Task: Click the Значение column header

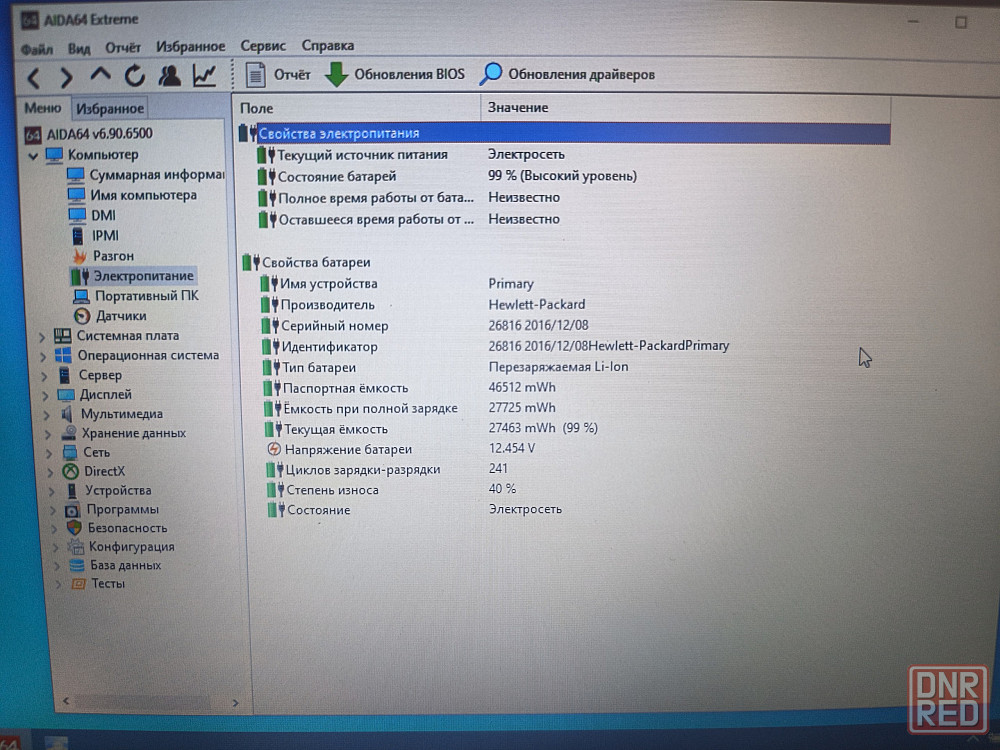Action: click(x=518, y=107)
